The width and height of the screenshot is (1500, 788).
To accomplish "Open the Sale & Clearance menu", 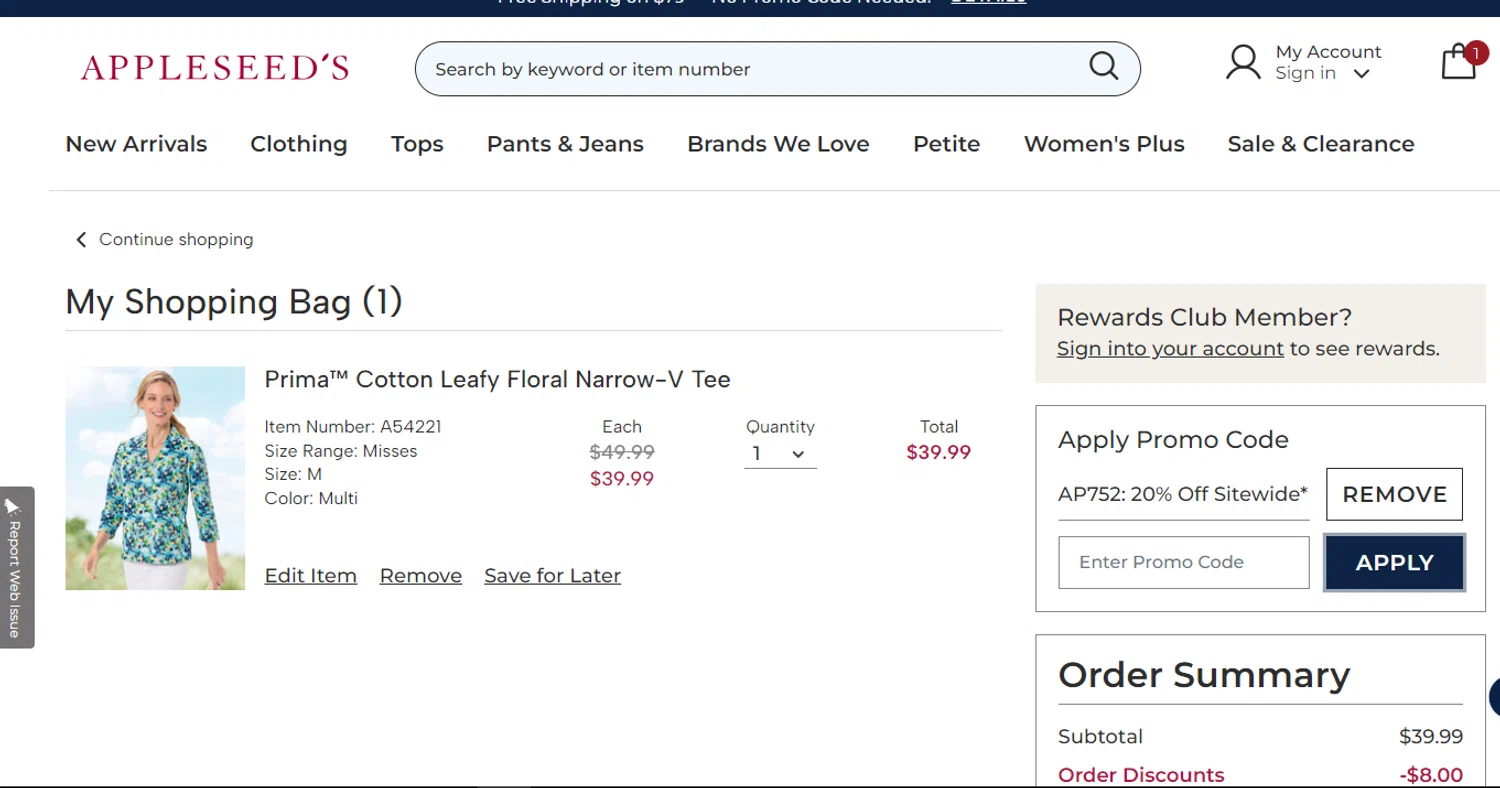I will 1320,144.
